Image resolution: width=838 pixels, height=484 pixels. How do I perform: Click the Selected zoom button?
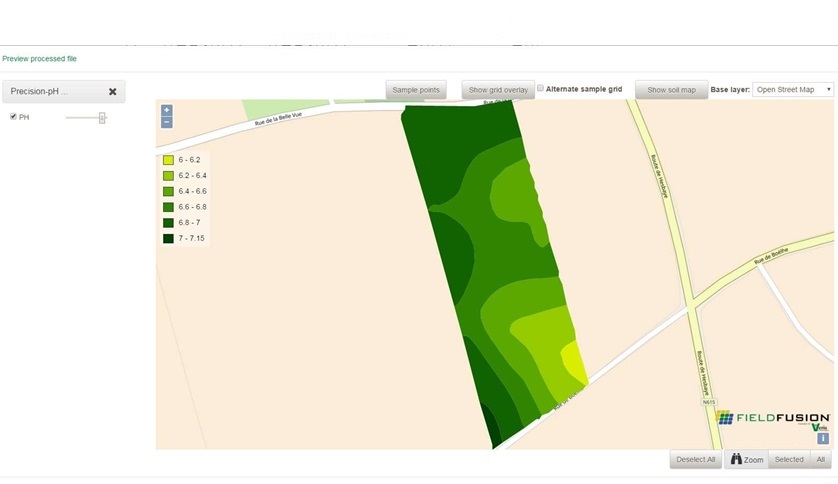789,459
